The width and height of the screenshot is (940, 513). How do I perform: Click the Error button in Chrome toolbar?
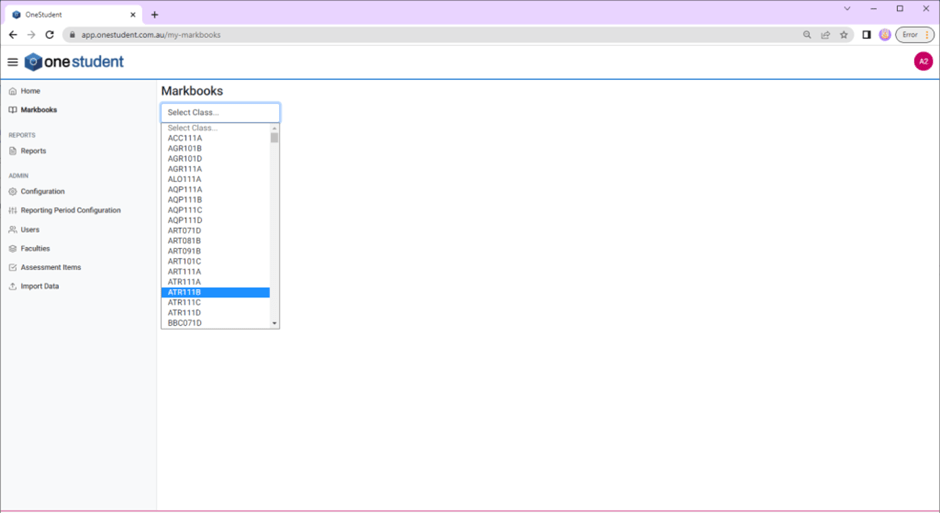pyautogui.click(x=914, y=34)
